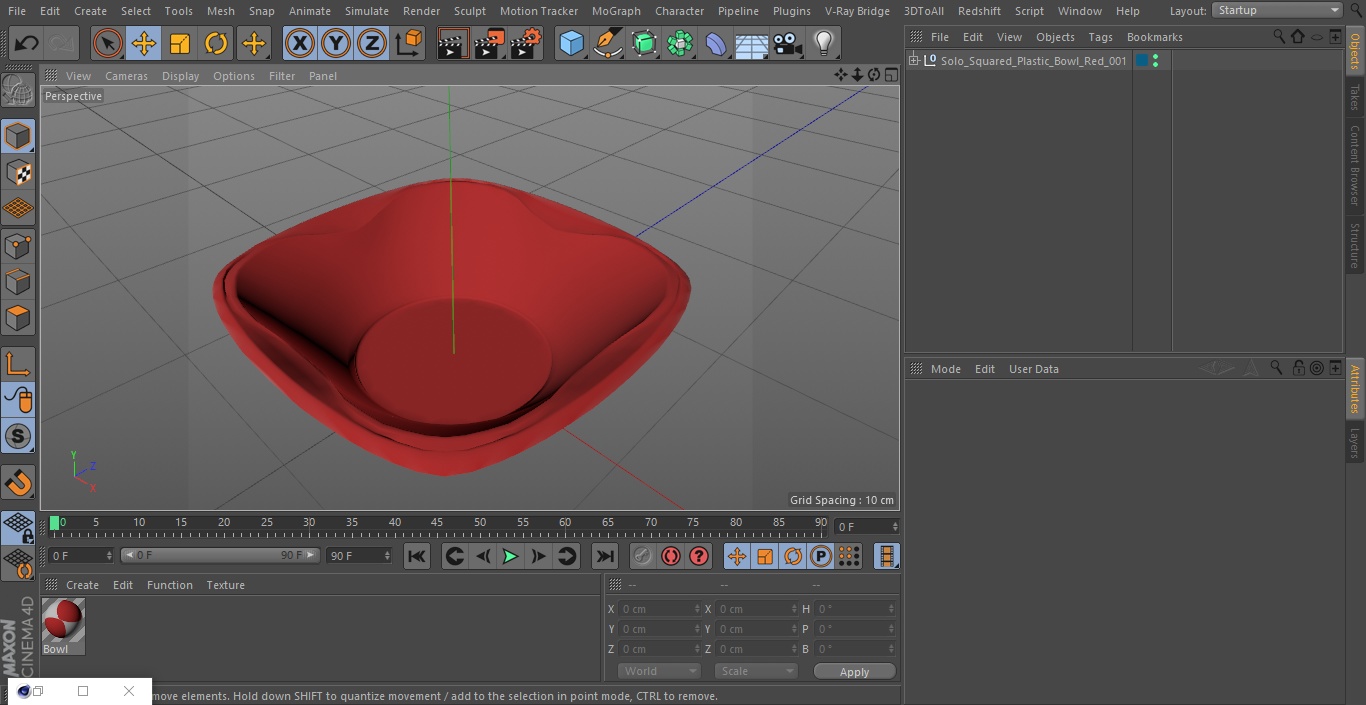
Task: Switch to Texture mode
Action: pyautogui.click(x=19, y=173)
